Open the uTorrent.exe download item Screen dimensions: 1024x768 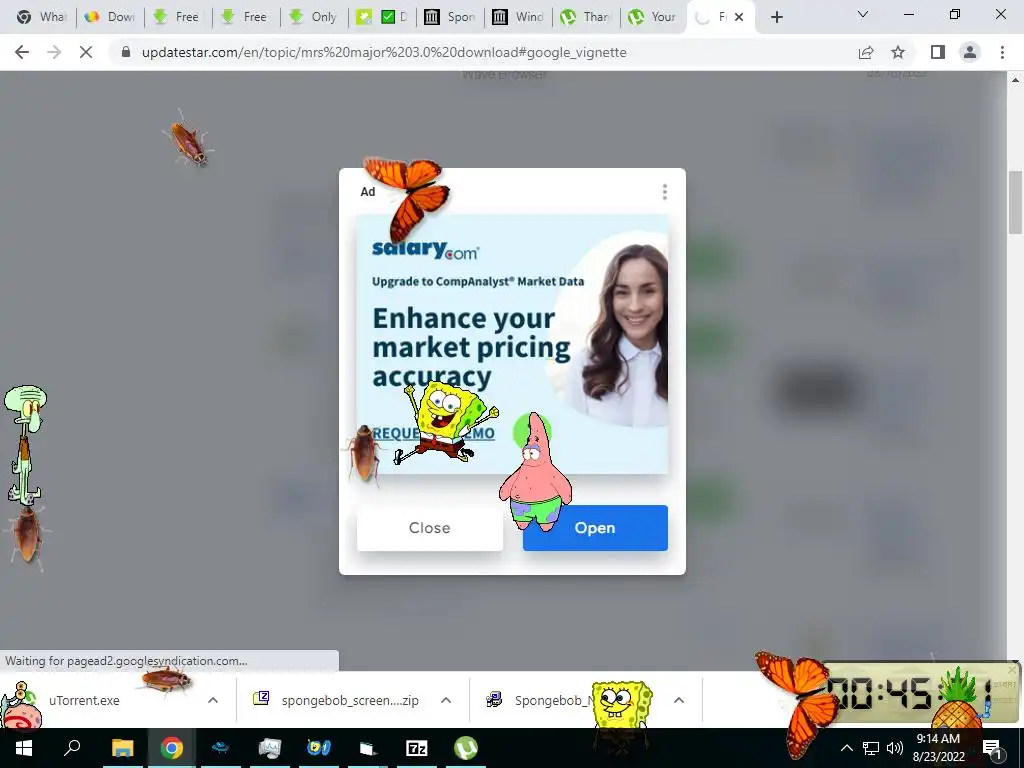pyautogui.click(x=84, y=700)
